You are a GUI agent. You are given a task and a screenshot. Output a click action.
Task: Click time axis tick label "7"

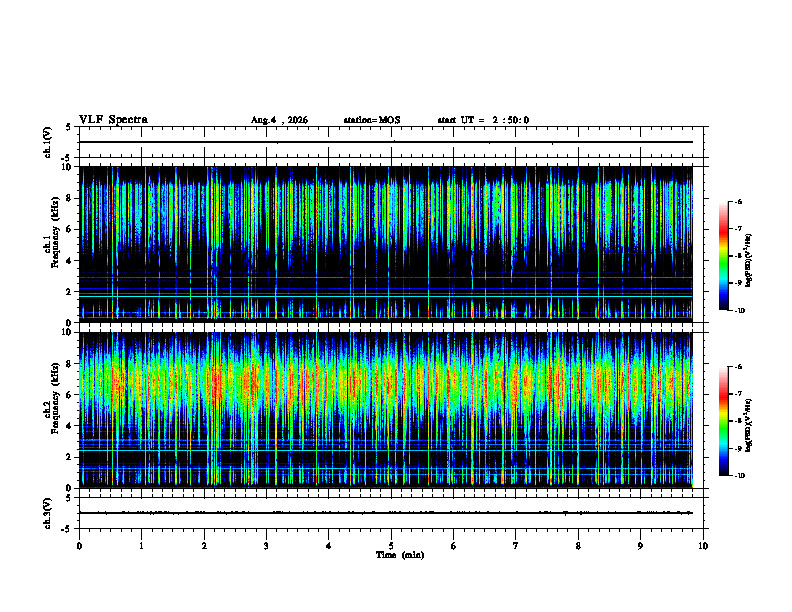tap(516, 546)
